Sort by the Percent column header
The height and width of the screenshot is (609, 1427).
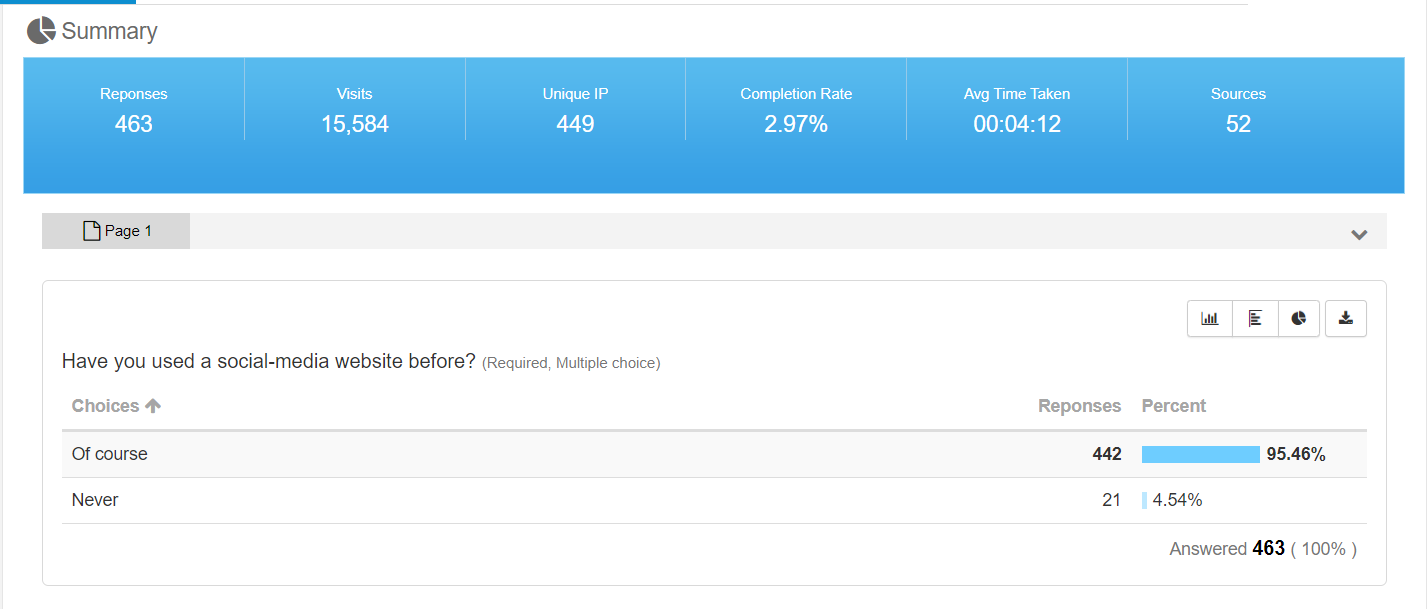pyautogui.click(x=1174, y=406)
